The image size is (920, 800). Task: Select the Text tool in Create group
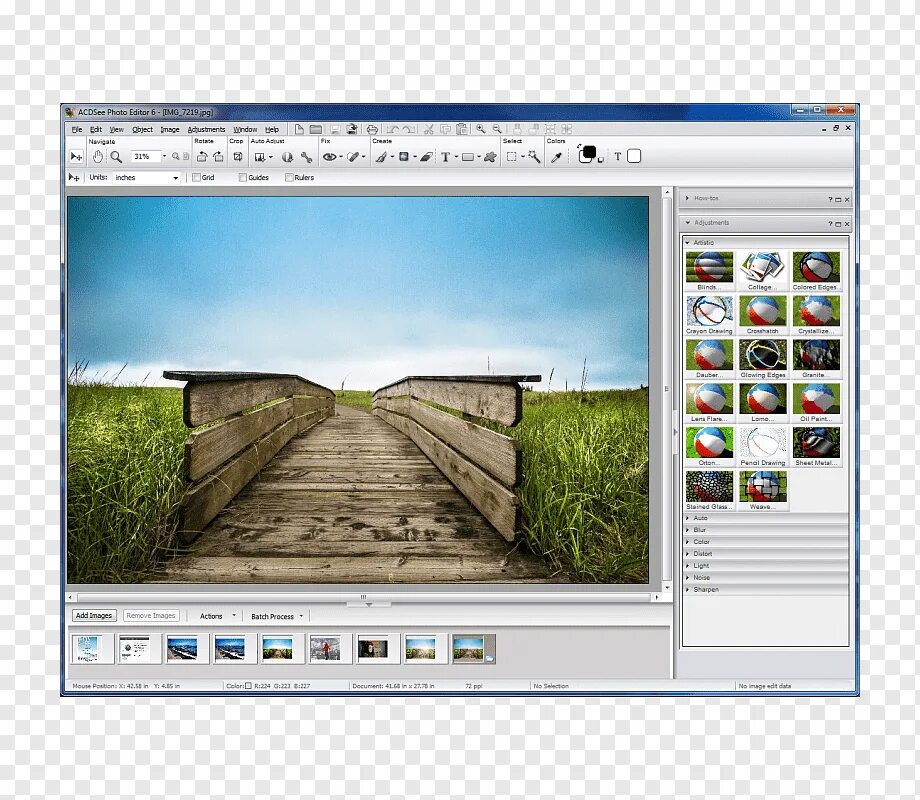point(445,157)
